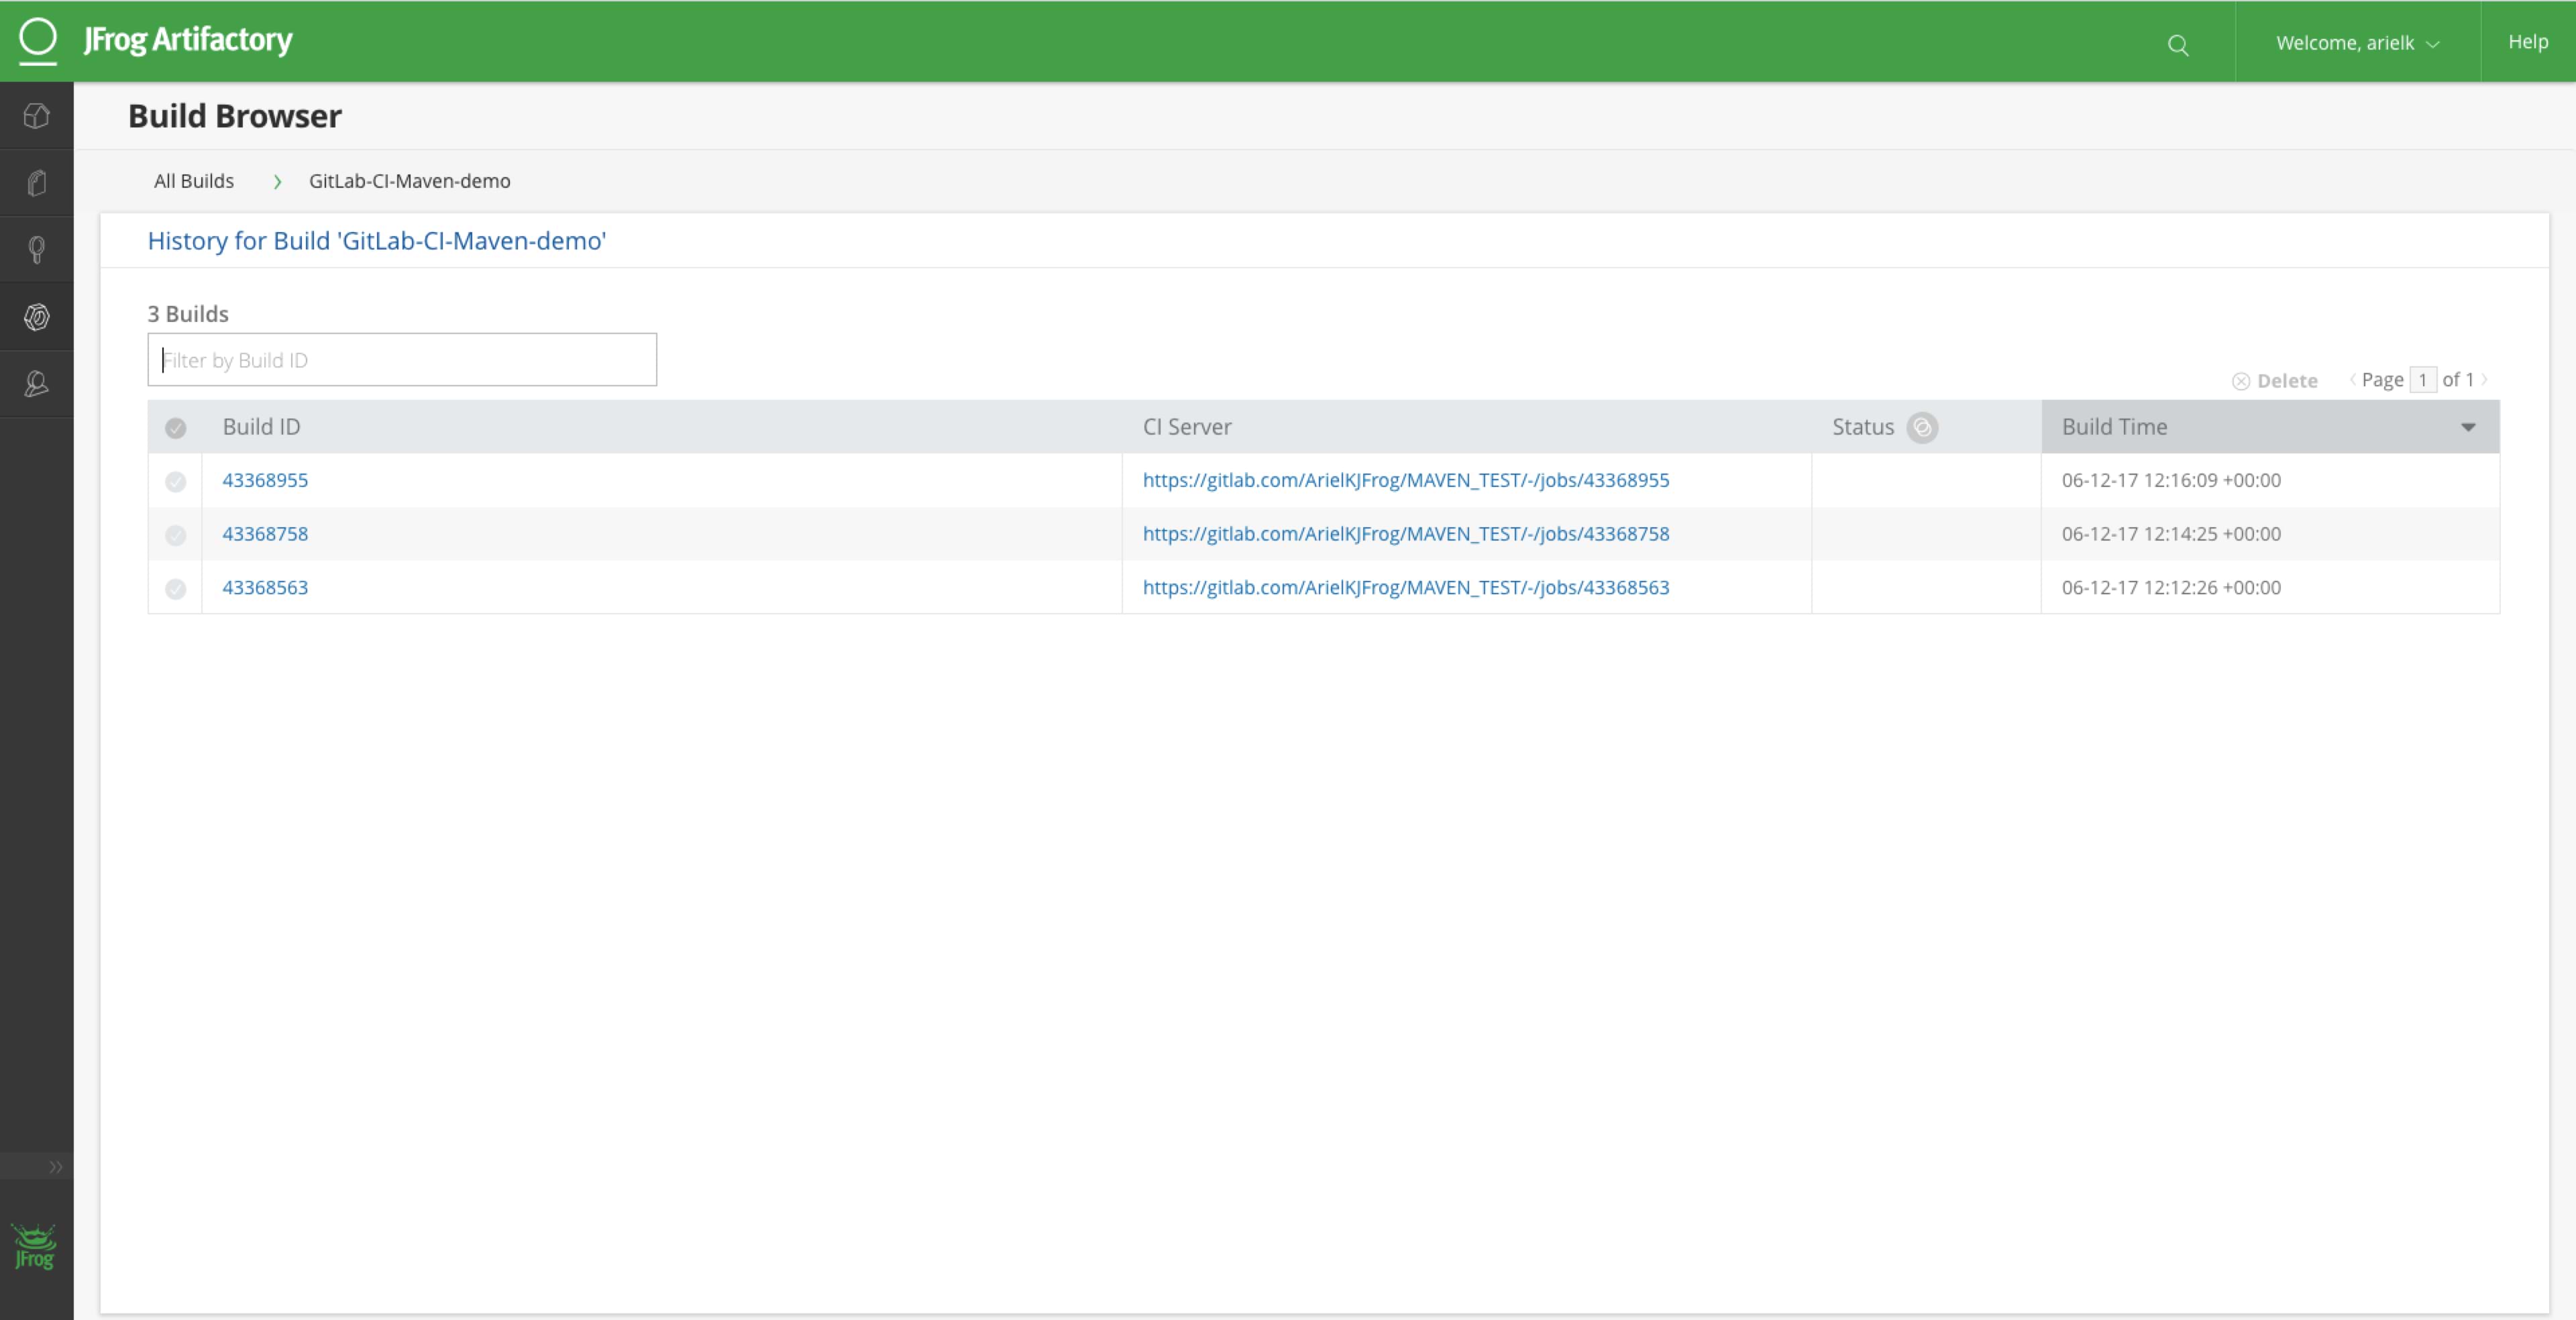The width and height of the screenshot is (2576, 1320).
Task: Open the Home dashboard from the sidebar
Action: click(36, 115)
